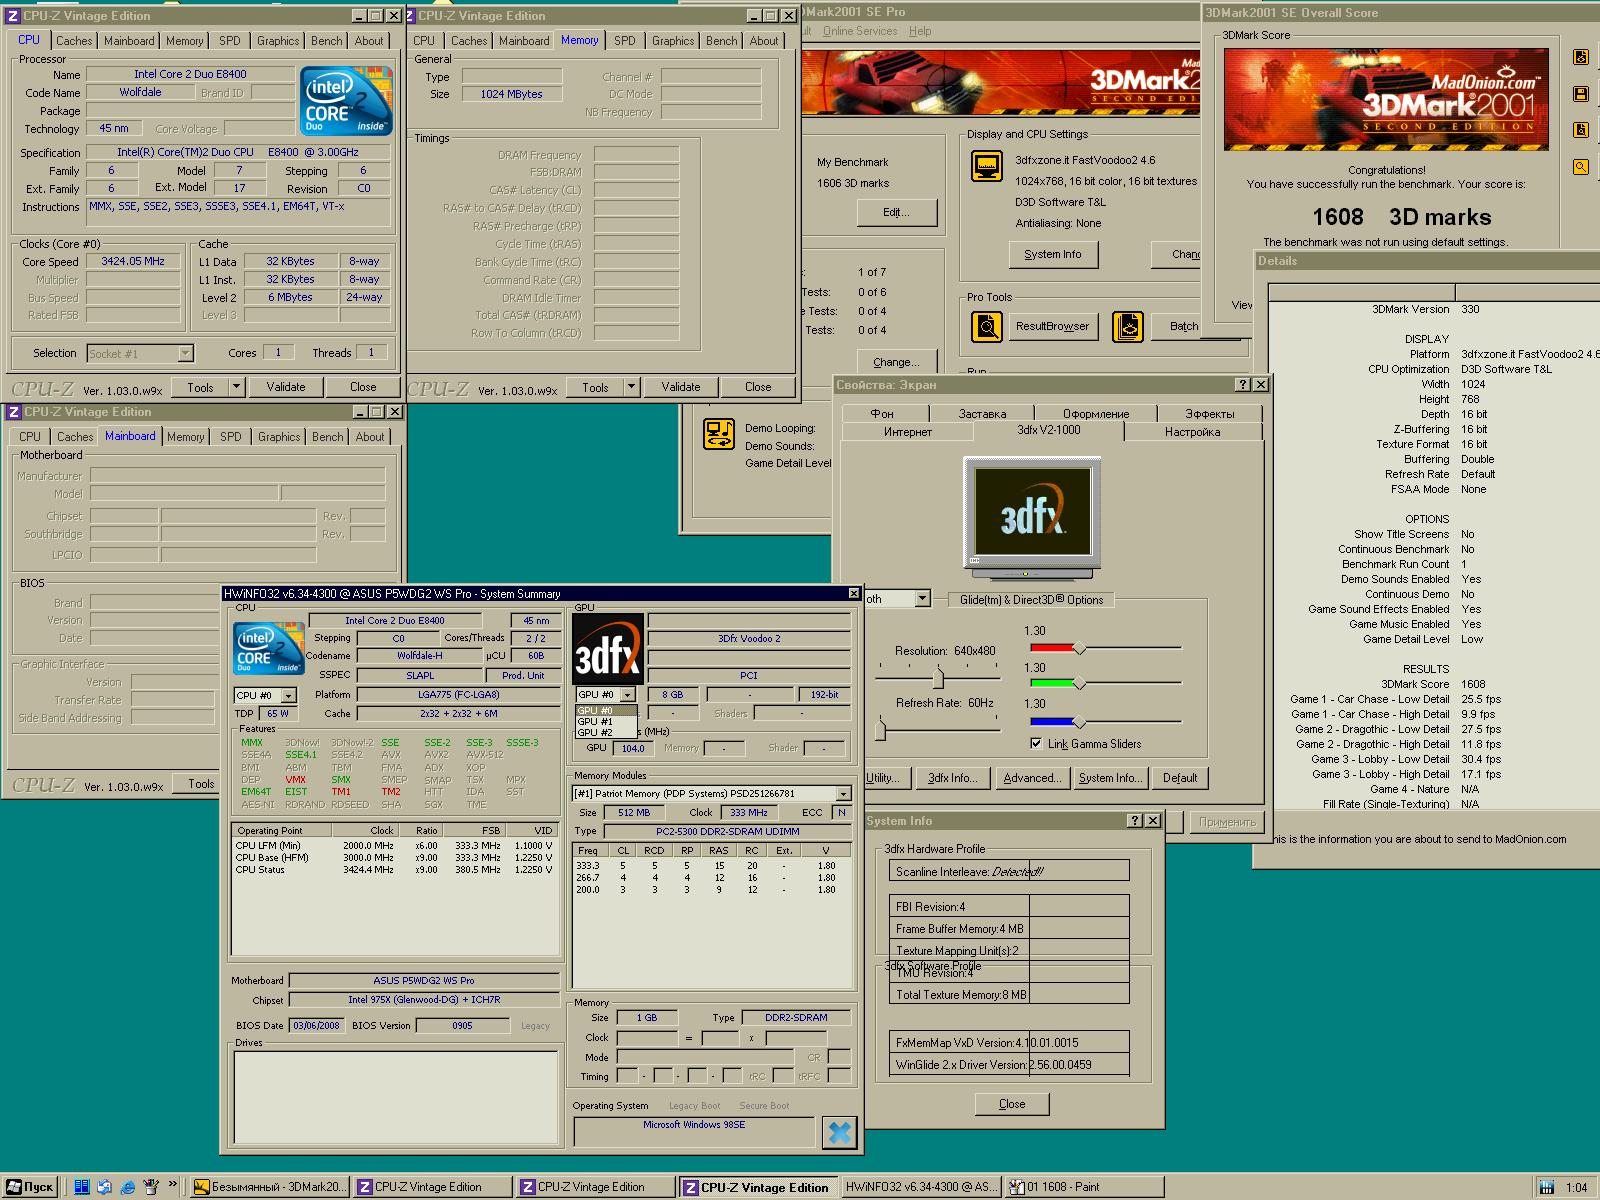The image size is (1600, 1200).
Task: Switch to 3DMark2001 taskbar button
Action: 269,1187
